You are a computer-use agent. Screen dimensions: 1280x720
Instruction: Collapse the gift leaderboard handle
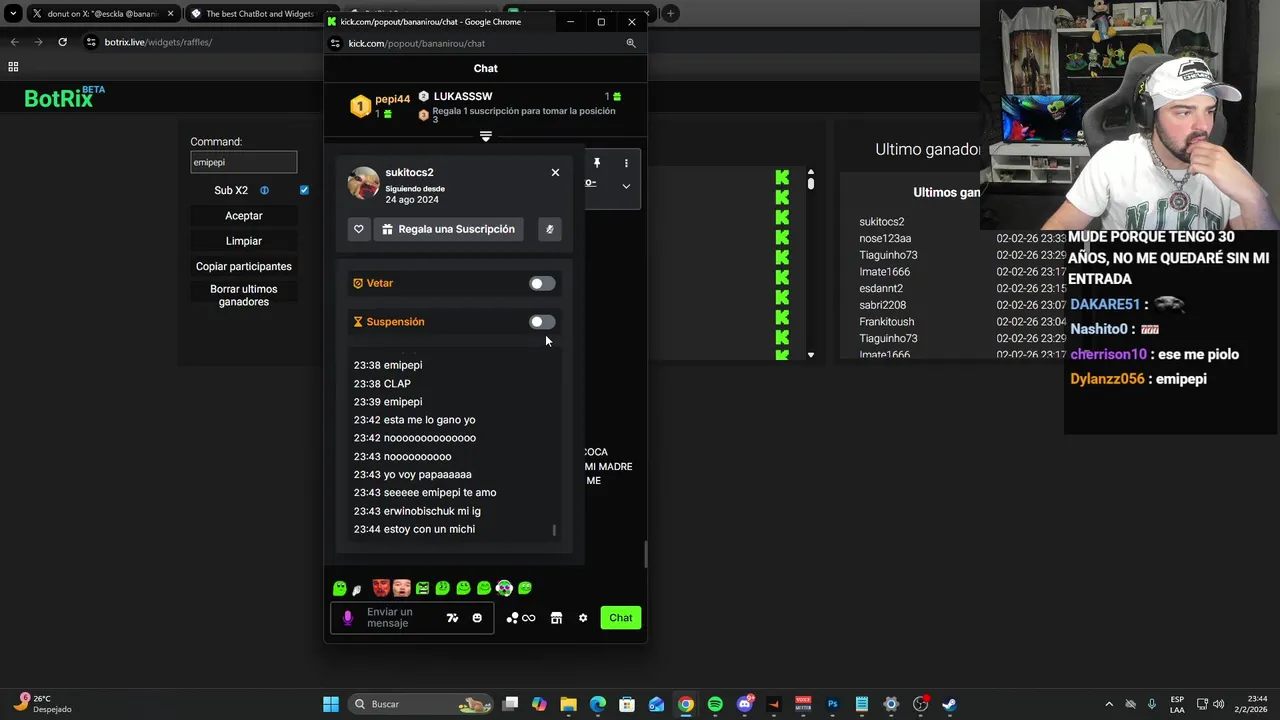point(485,136)
